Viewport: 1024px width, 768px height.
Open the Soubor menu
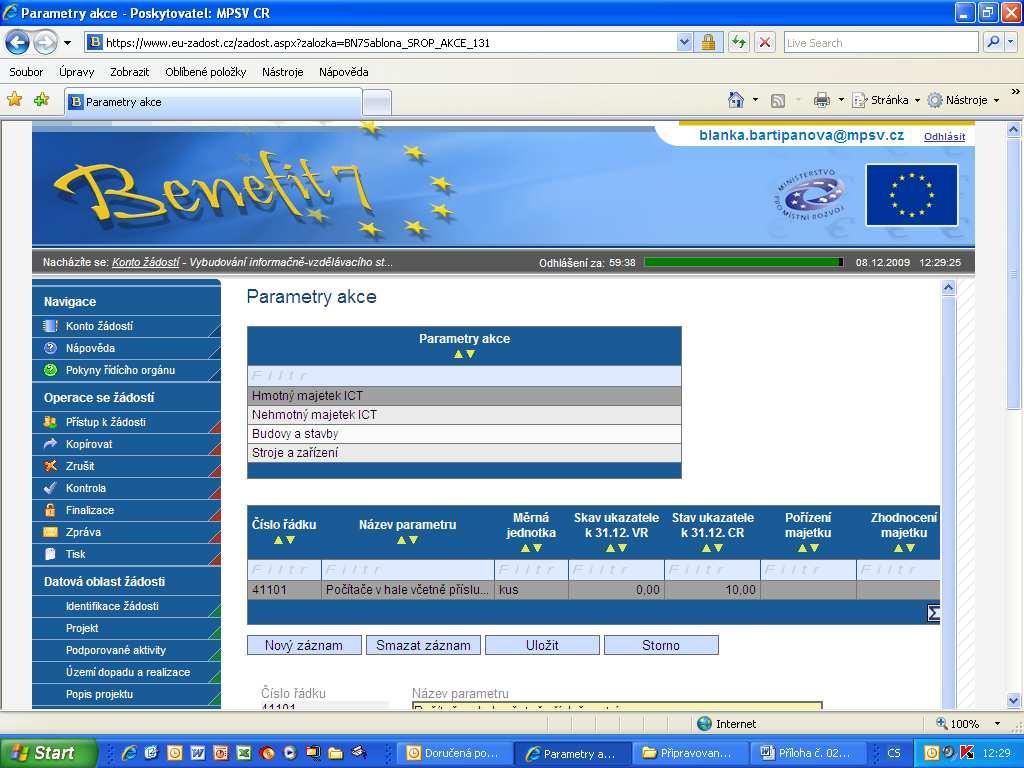(26, 72)
